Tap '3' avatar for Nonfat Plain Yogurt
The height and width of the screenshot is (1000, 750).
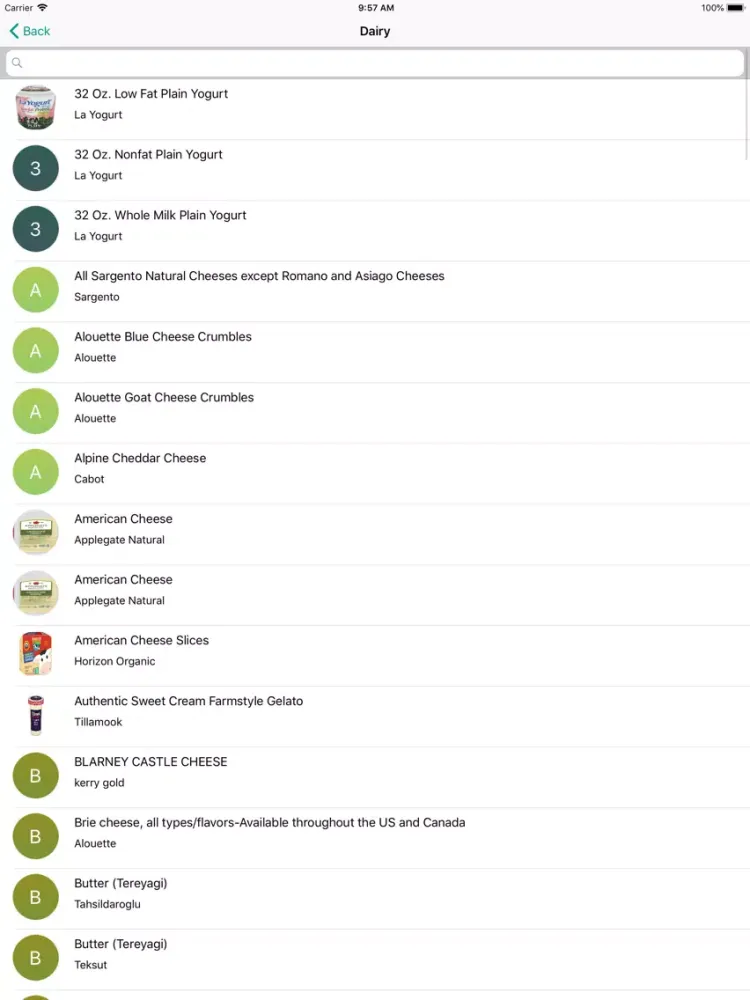pyautogui.click(x=36, y=168)
